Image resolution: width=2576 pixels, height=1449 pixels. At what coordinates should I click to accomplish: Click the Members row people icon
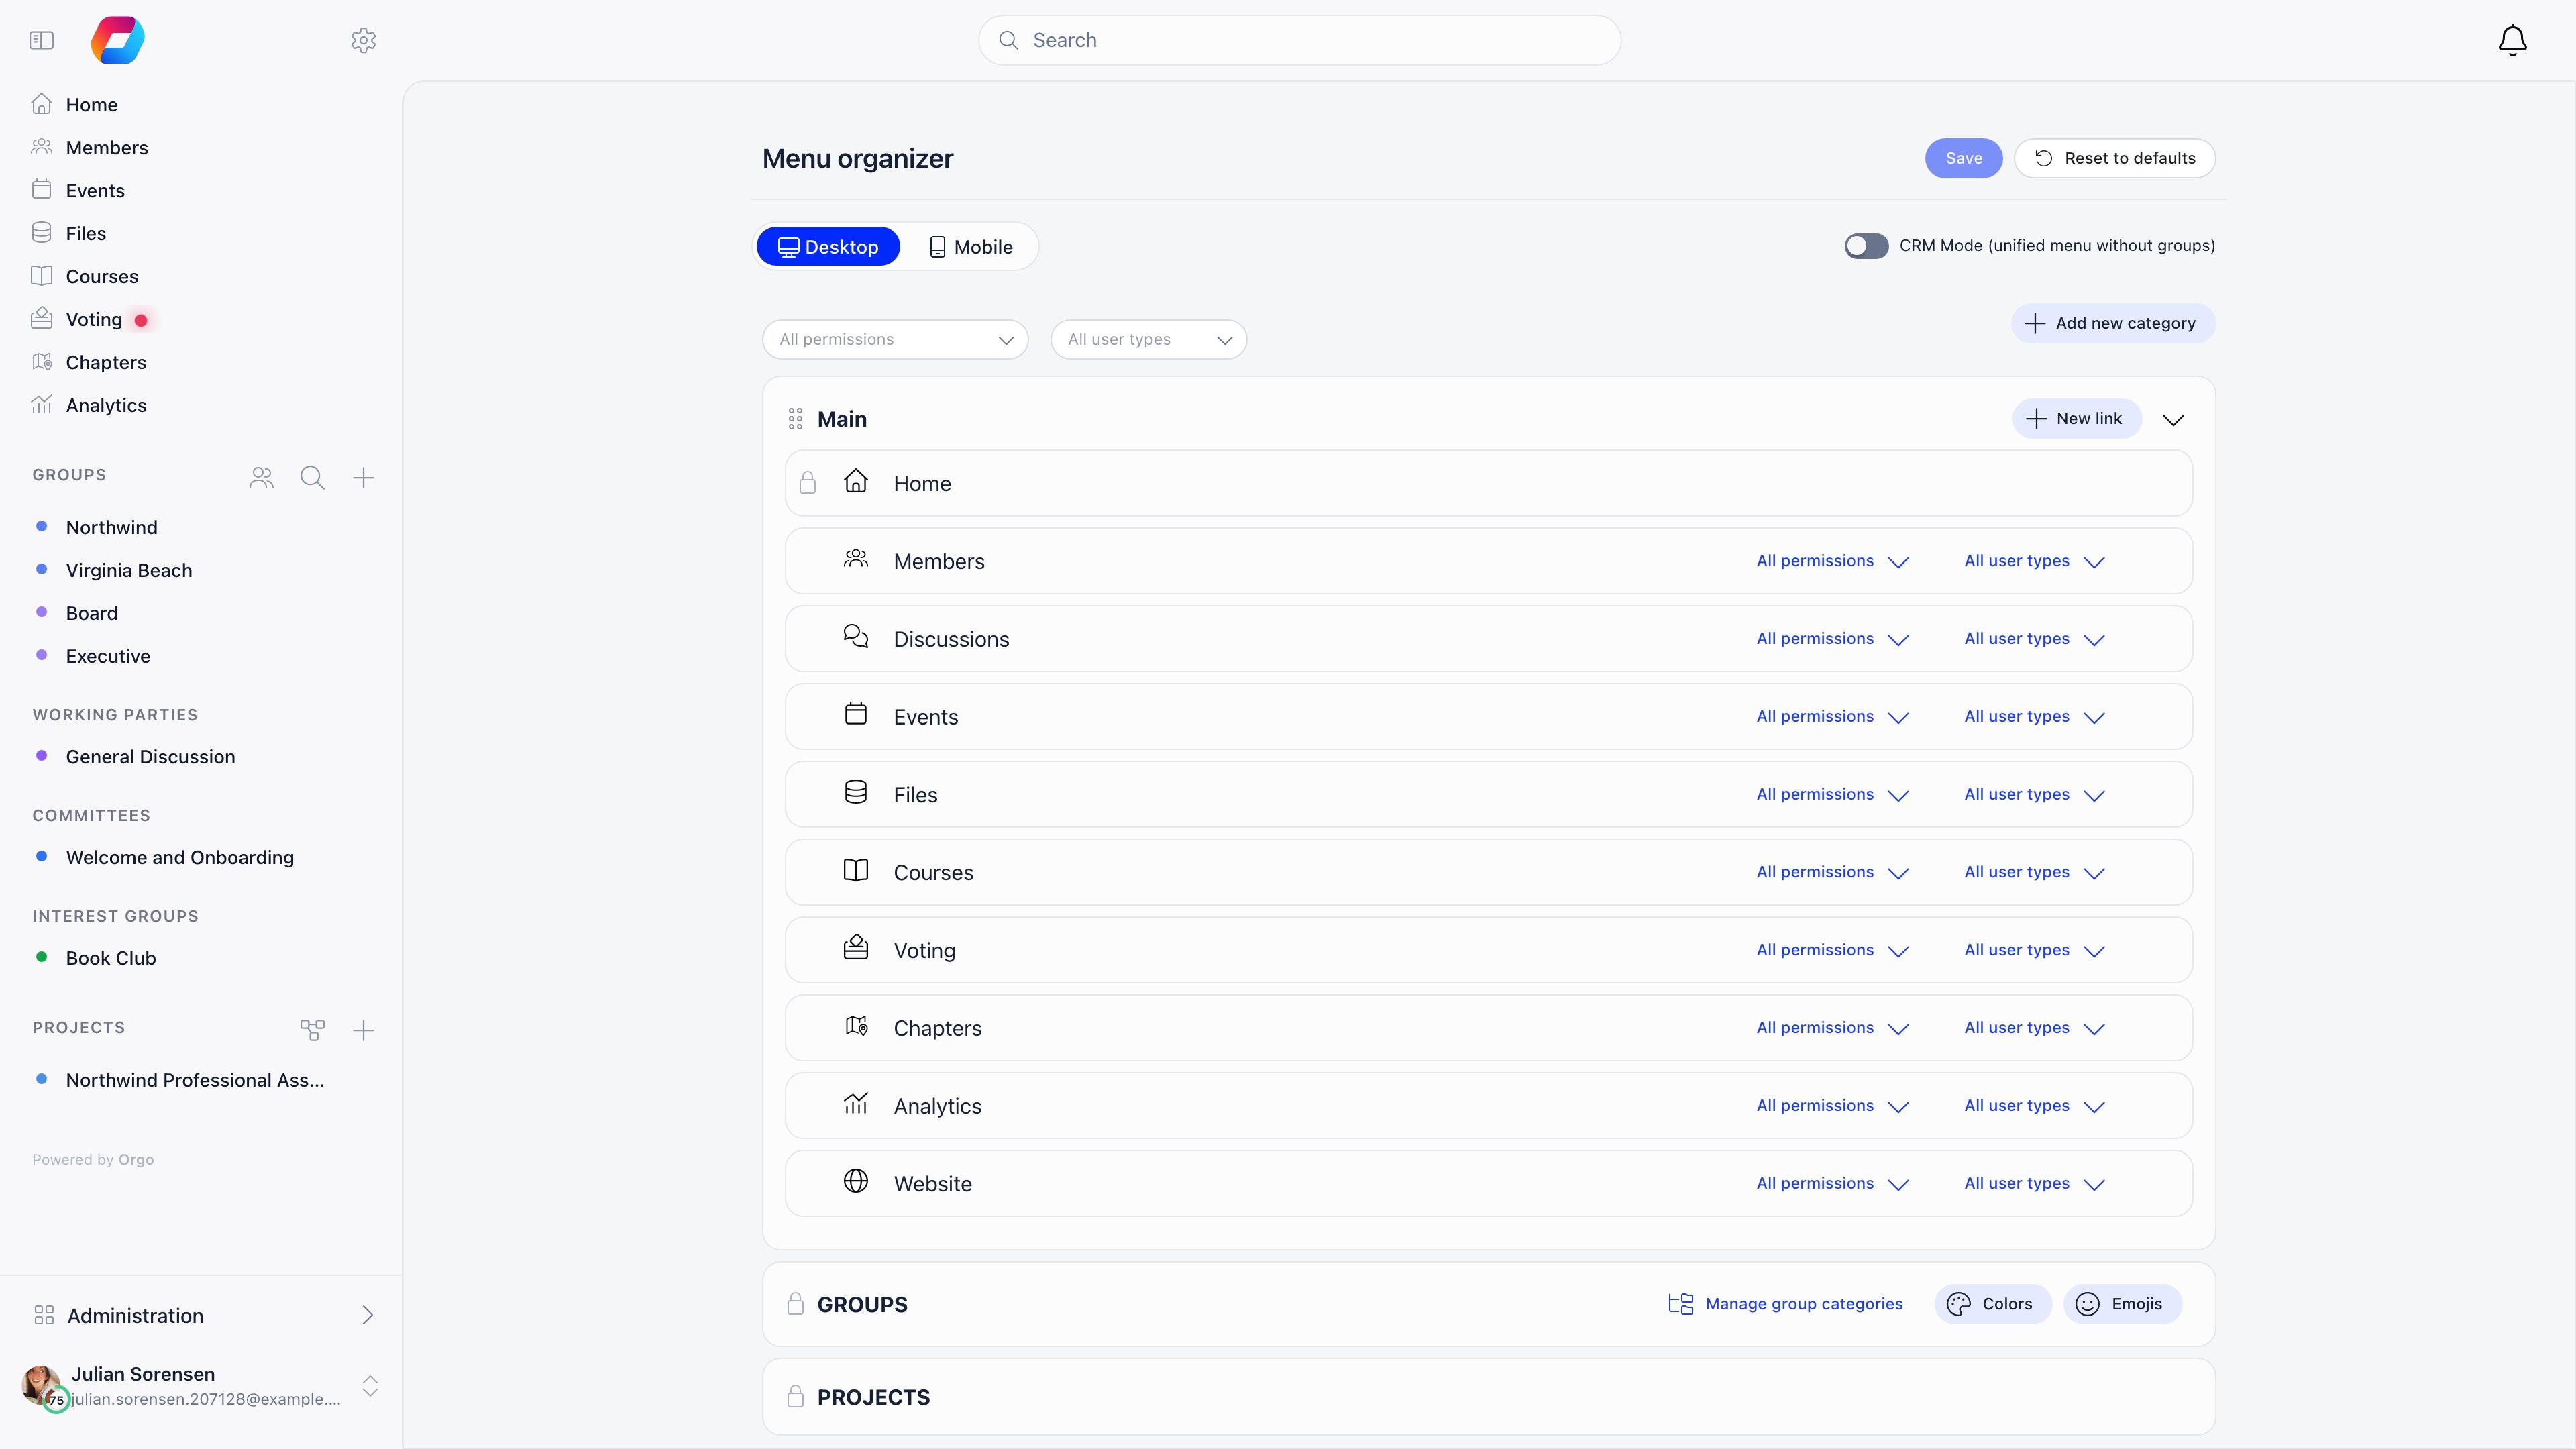856,559
